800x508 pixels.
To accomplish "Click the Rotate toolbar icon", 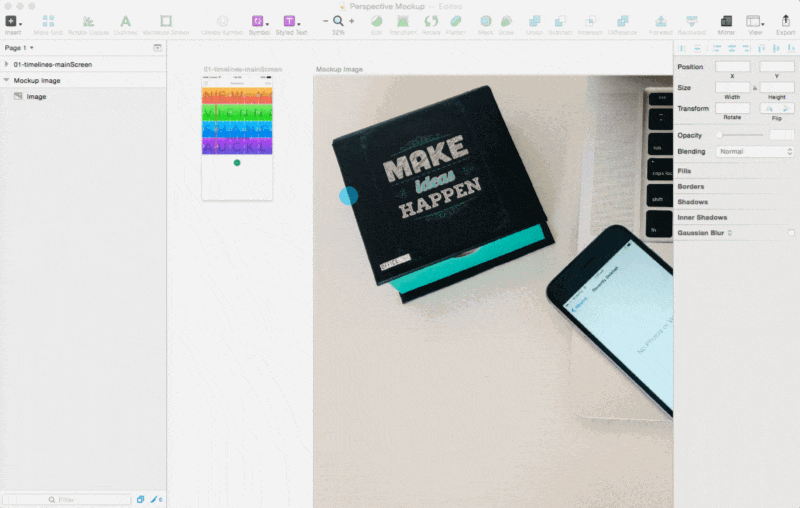I will (431, 21).
